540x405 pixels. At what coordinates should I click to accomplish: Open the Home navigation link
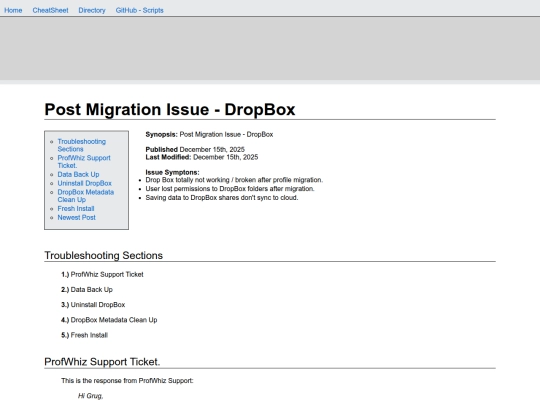click(x=13, y=10)
